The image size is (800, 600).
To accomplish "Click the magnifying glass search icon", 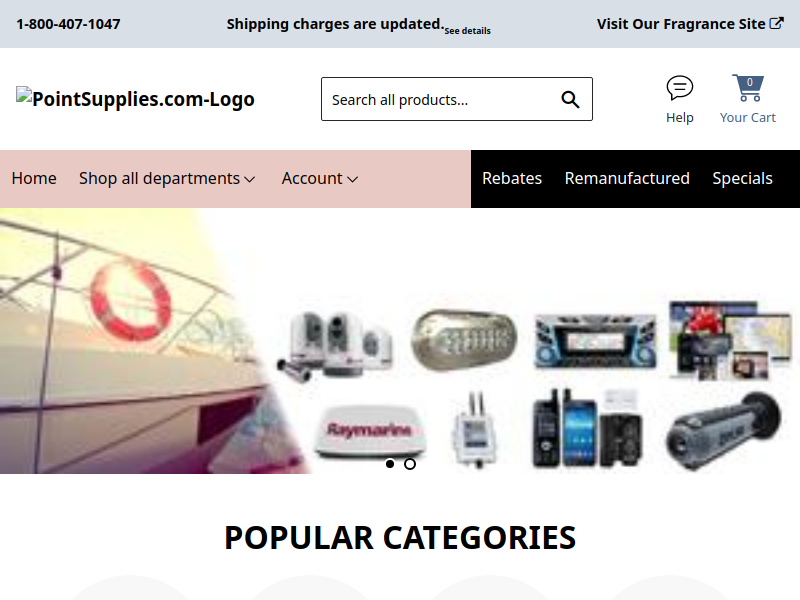I will pyautogui.click(x=570, y=99).
